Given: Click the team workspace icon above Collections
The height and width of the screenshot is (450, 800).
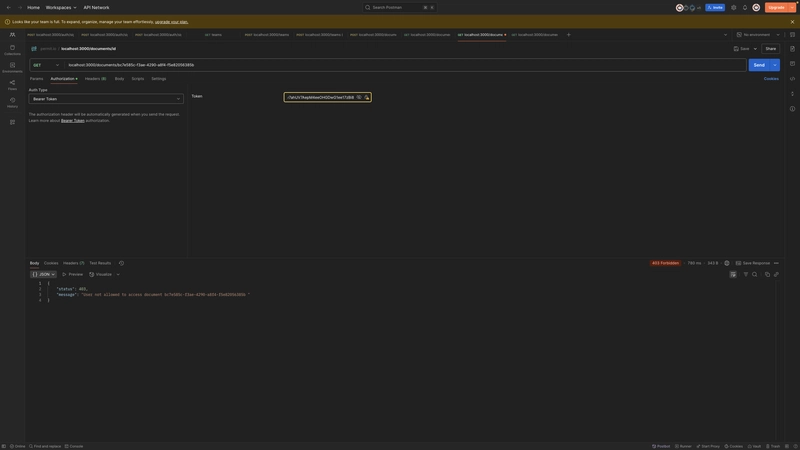Looking at the screenshot, I should (12, 35).
